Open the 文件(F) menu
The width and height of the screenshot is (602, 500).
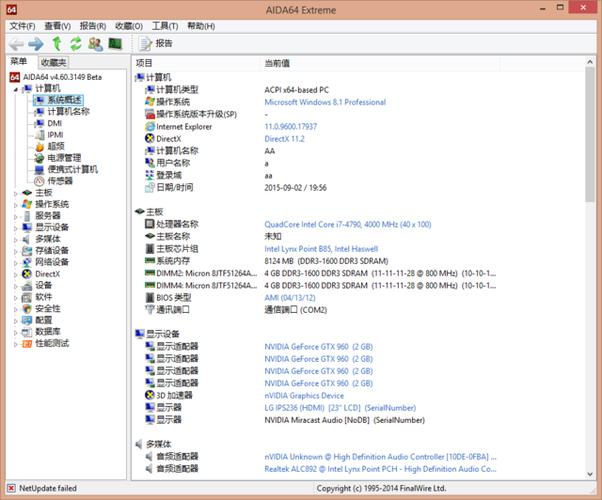click(22, 26)
